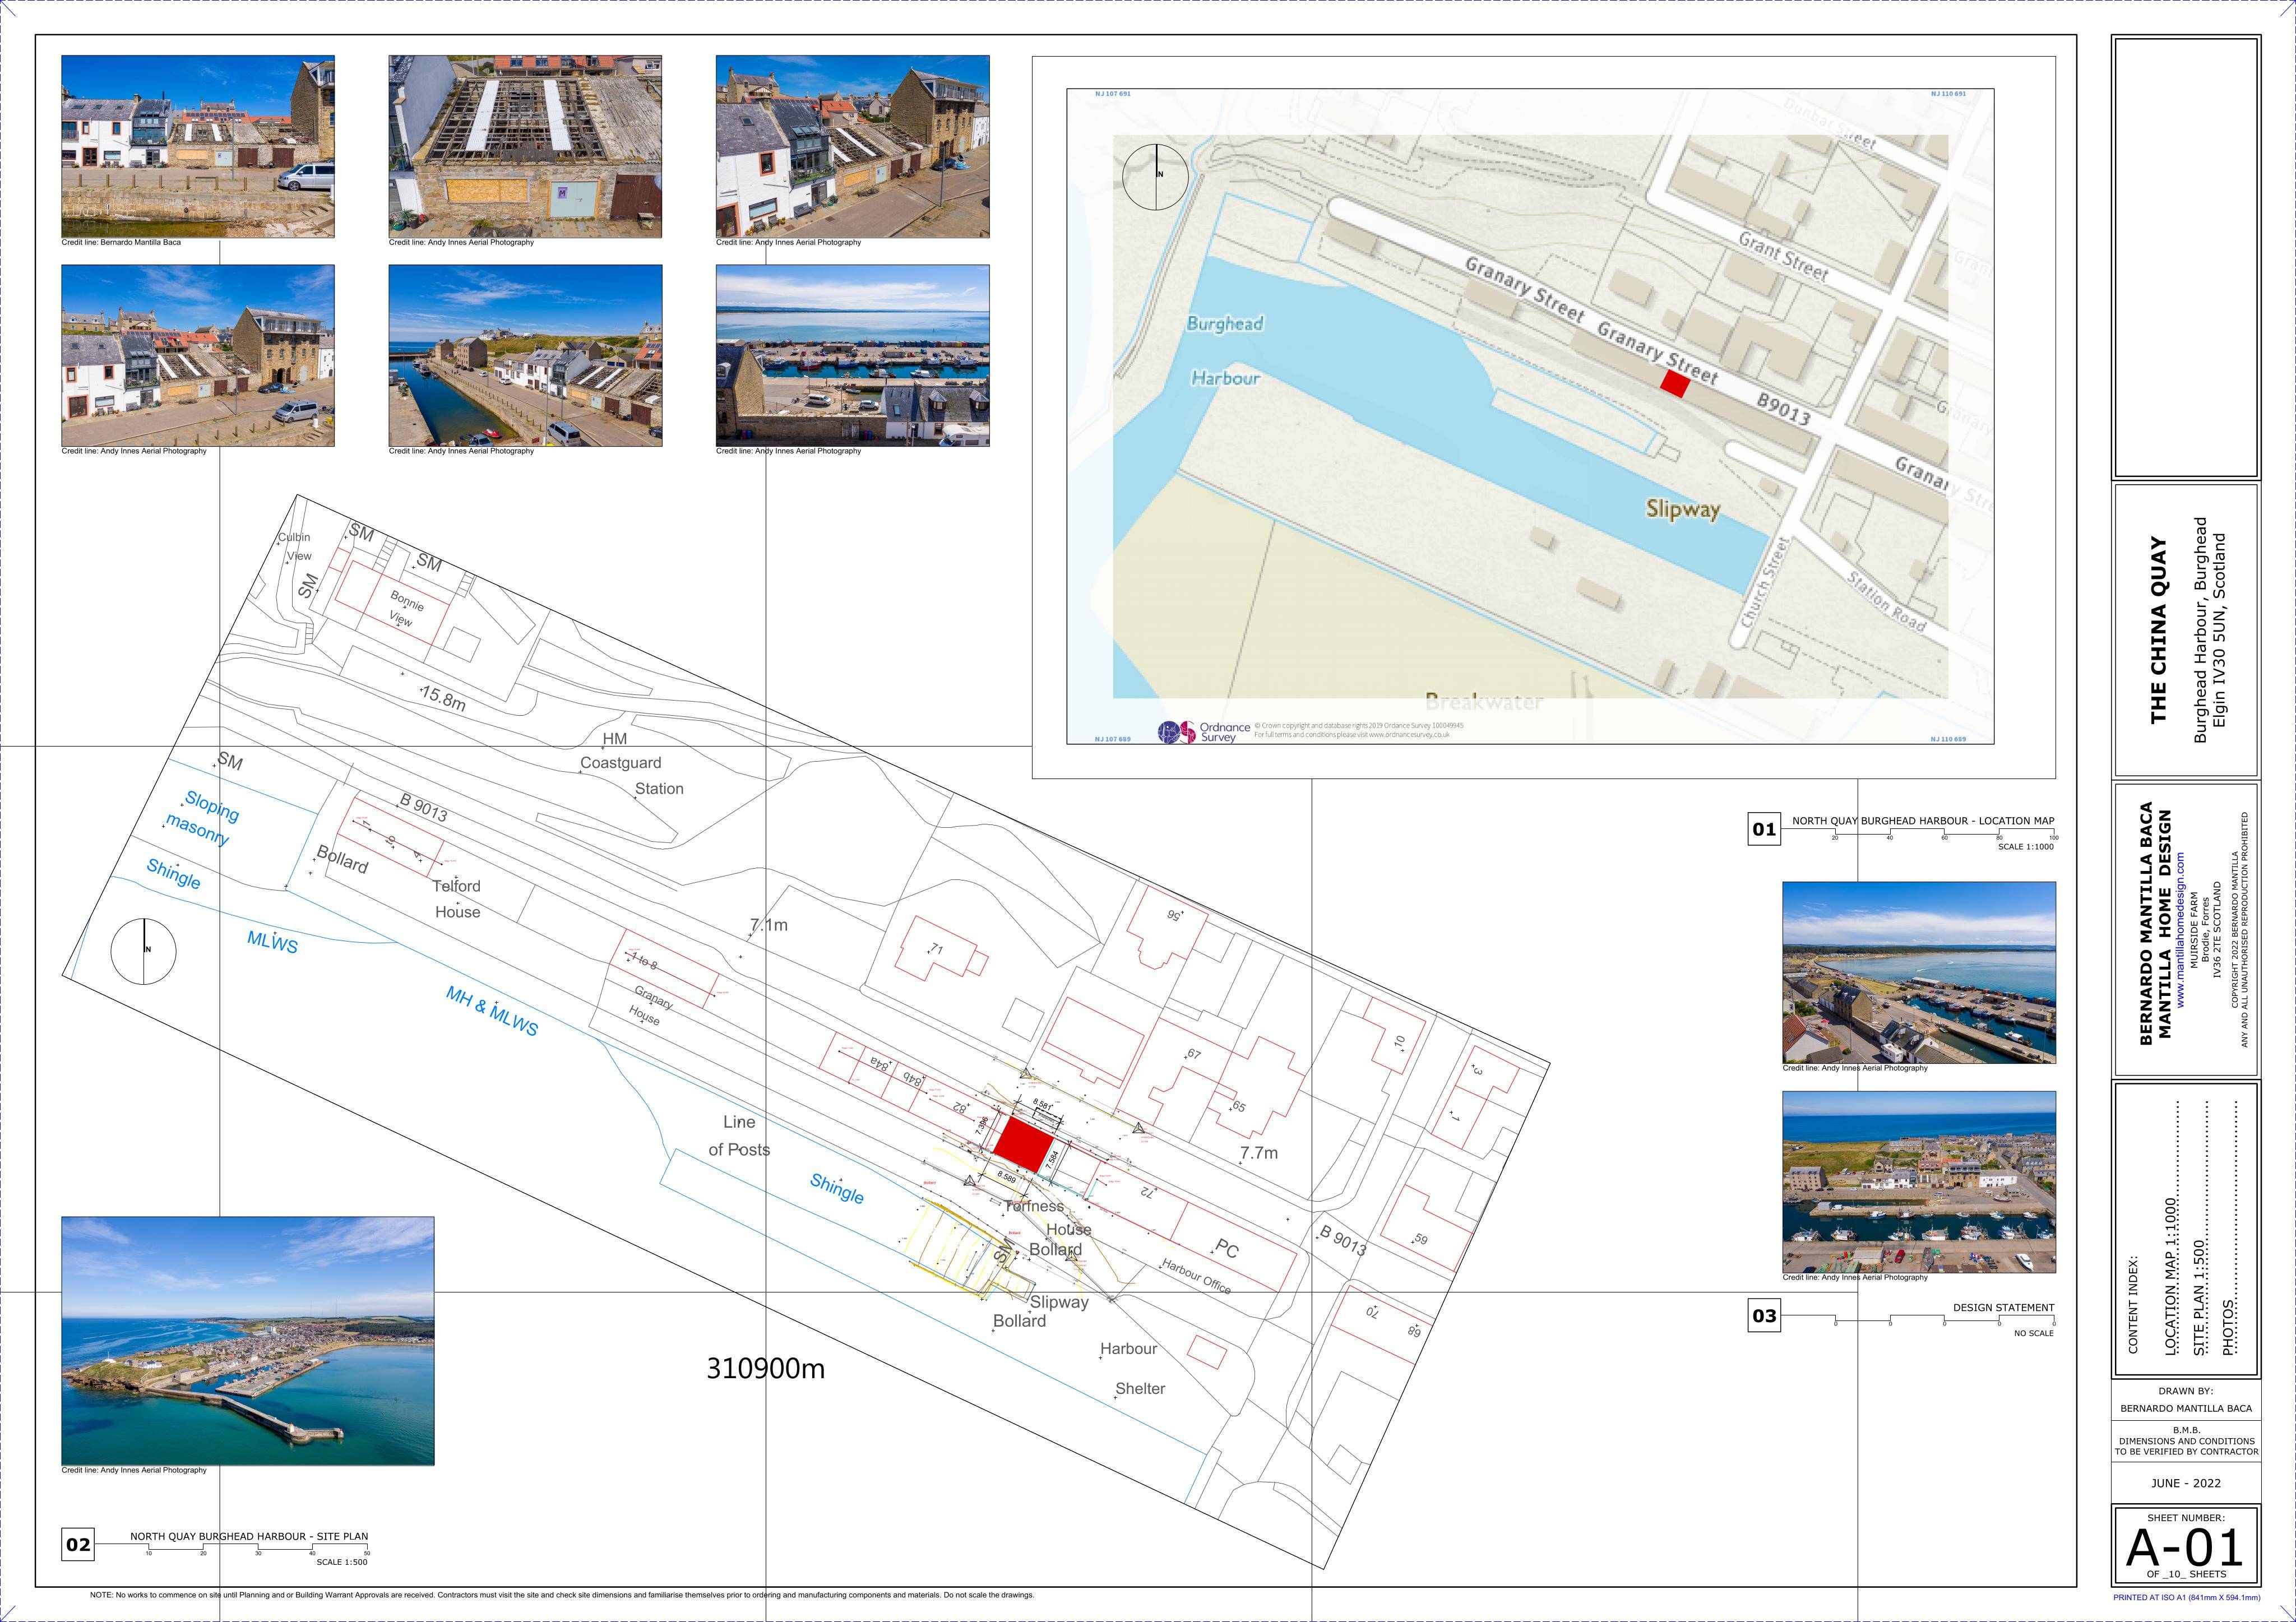The height and width of the screenshot is (1622, 2296).
Task: Click 'NORTH QUAY BURGHEAD HARBOUR - LOCATION MAP' title
Action: [x=1923, y=821]
